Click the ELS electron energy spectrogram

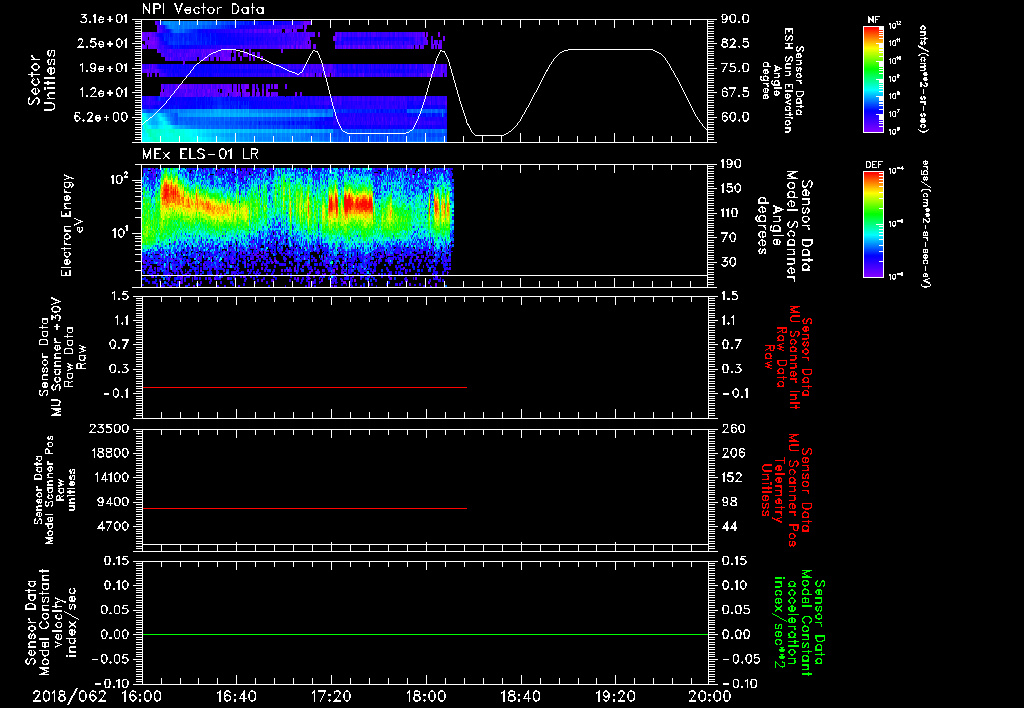[x=297, y=227]
